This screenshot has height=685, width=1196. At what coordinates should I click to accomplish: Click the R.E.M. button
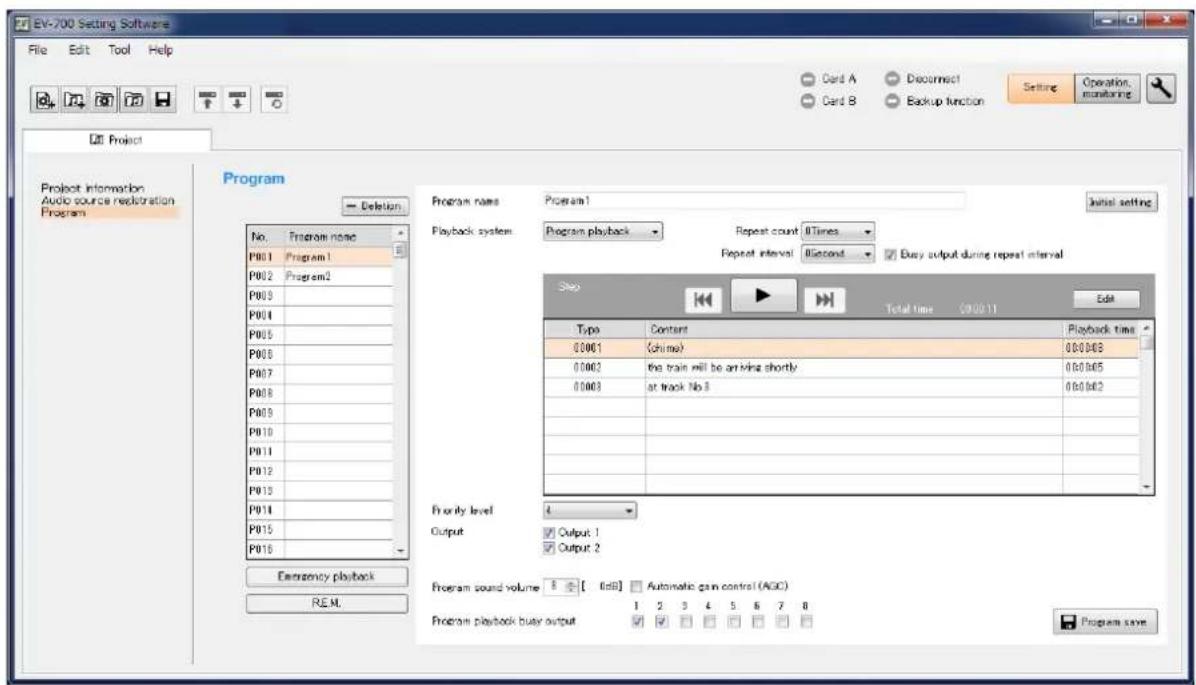tap(326, 603)
